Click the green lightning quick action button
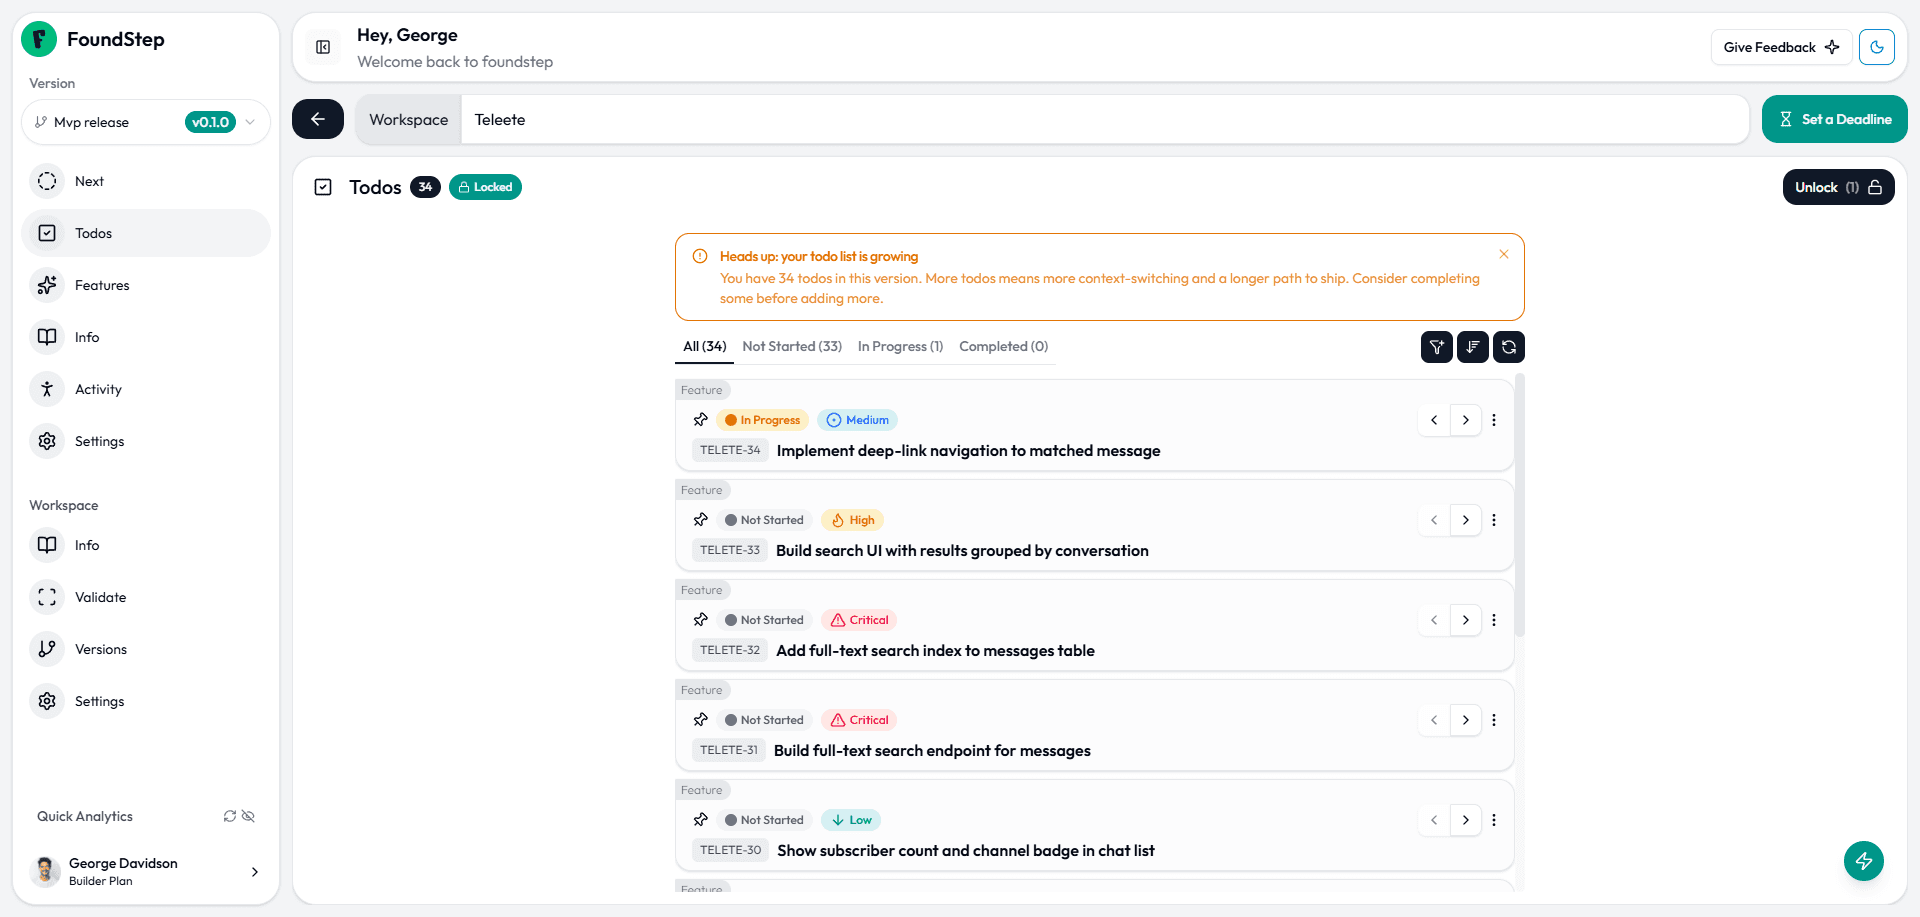The width and height of the screenshot is (1920, 917). tap(1864, 861)
